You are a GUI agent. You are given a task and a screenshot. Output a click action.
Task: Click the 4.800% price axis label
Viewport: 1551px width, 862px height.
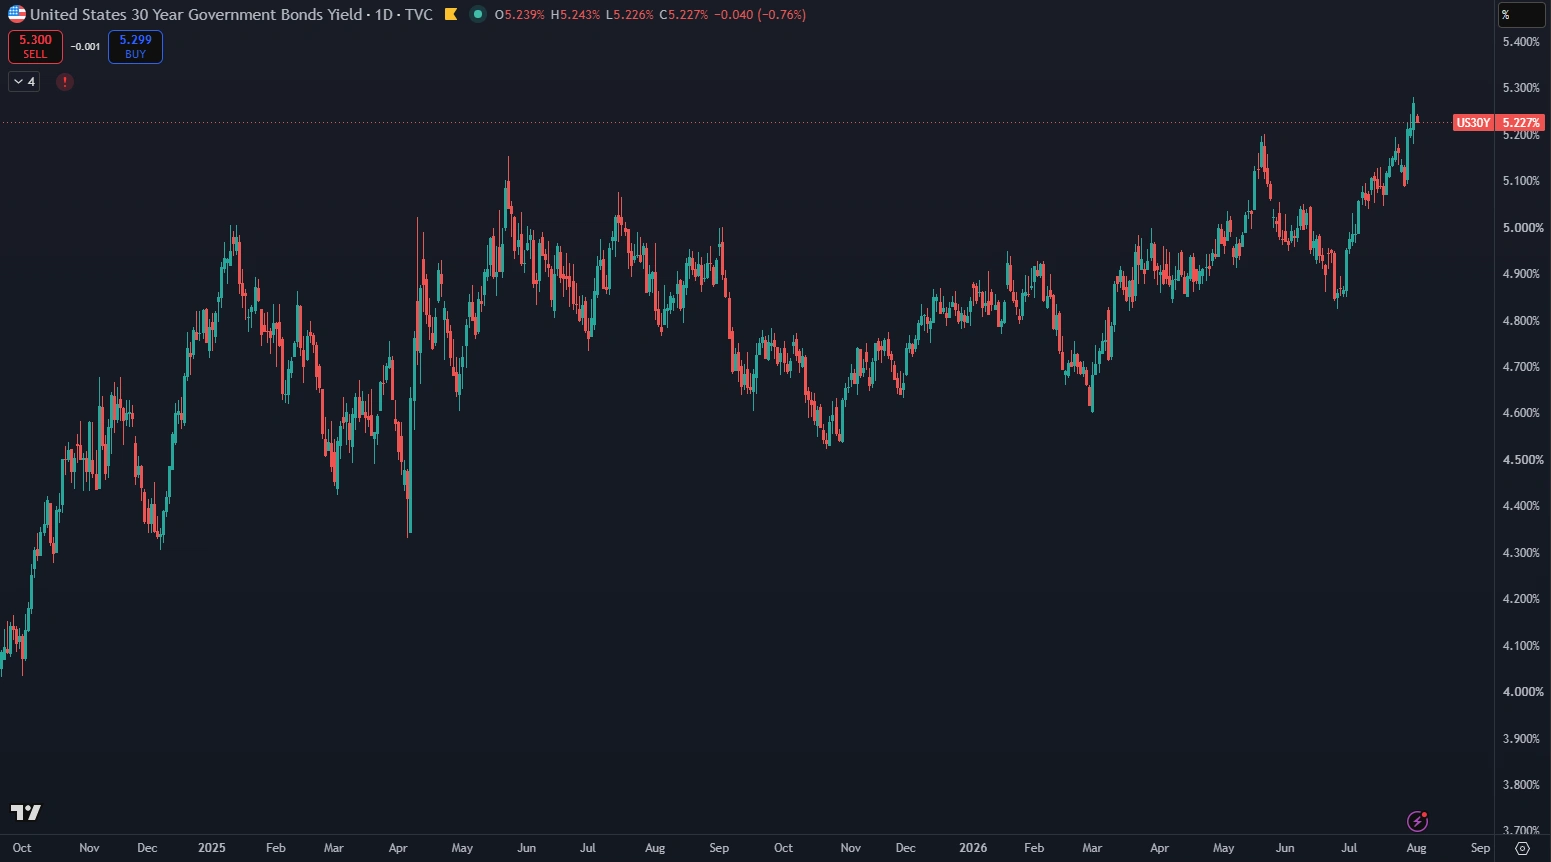click(x=1521, y=321)
